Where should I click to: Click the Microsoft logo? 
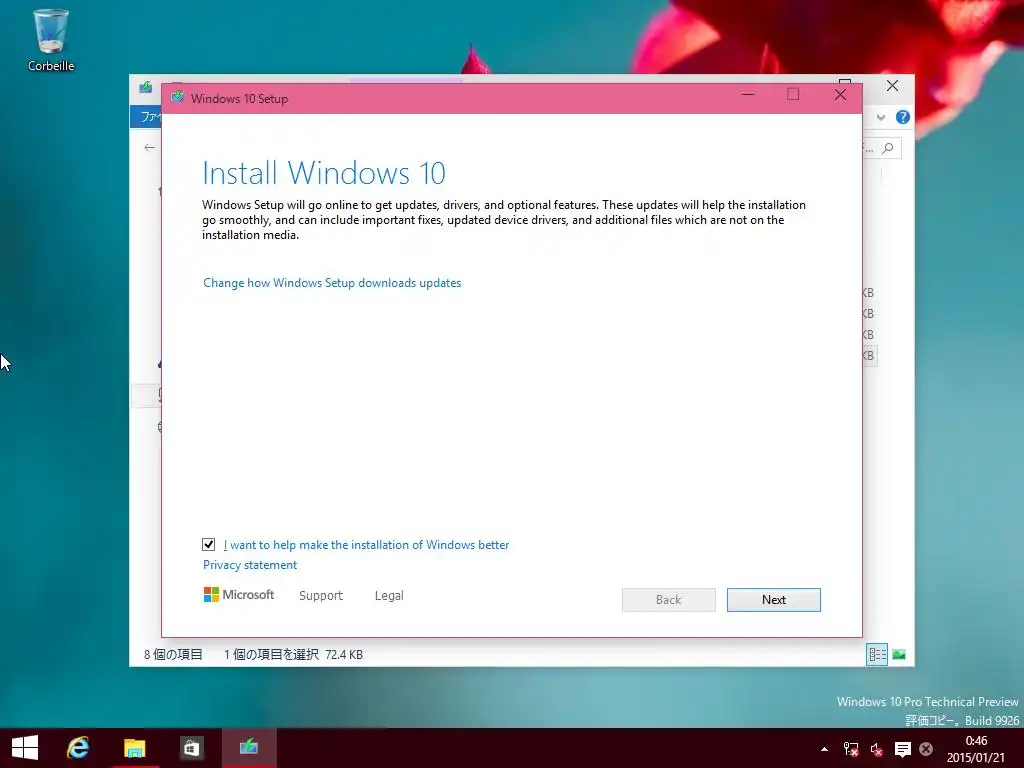click(239, 594)
